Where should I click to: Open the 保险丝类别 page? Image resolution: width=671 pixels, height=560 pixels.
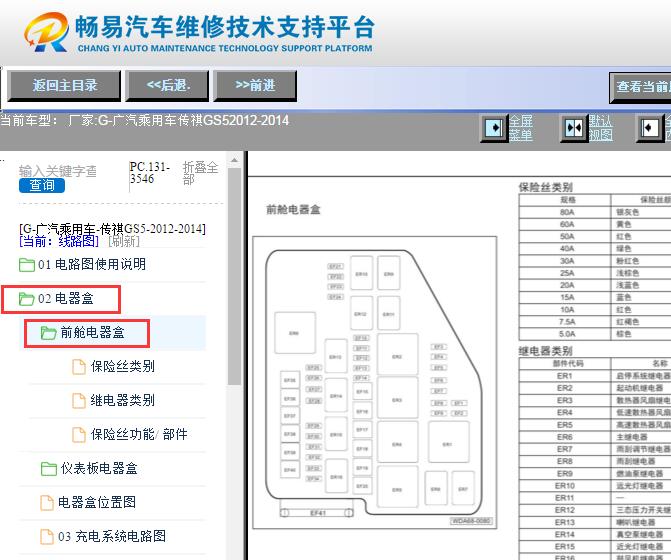tap(122, 367)
